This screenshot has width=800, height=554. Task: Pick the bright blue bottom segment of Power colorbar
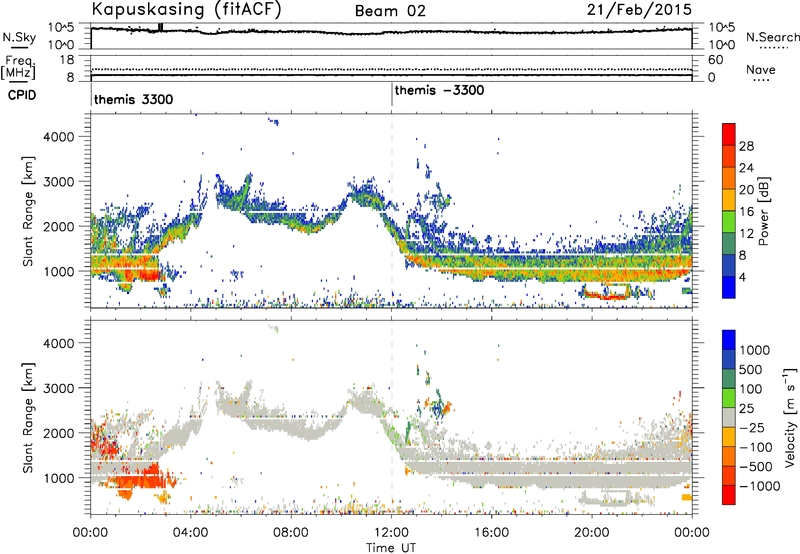point(729,287)
